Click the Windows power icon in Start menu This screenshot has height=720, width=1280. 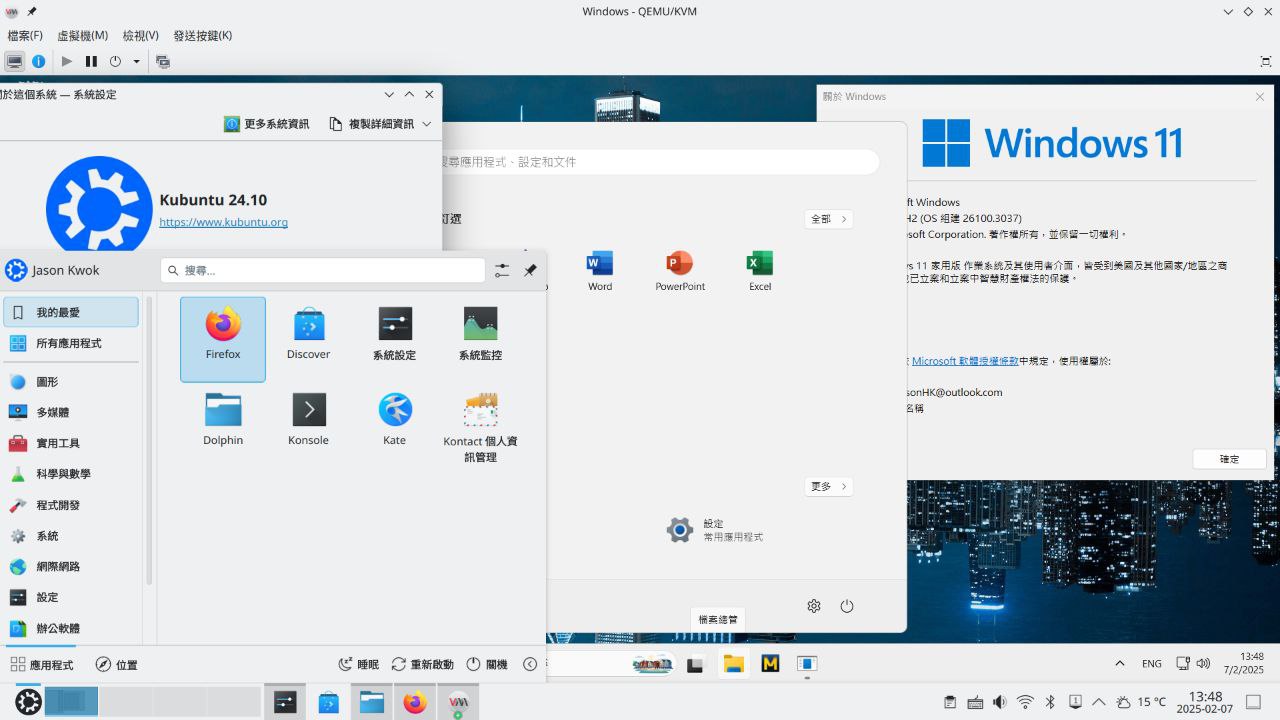point(847,606)
